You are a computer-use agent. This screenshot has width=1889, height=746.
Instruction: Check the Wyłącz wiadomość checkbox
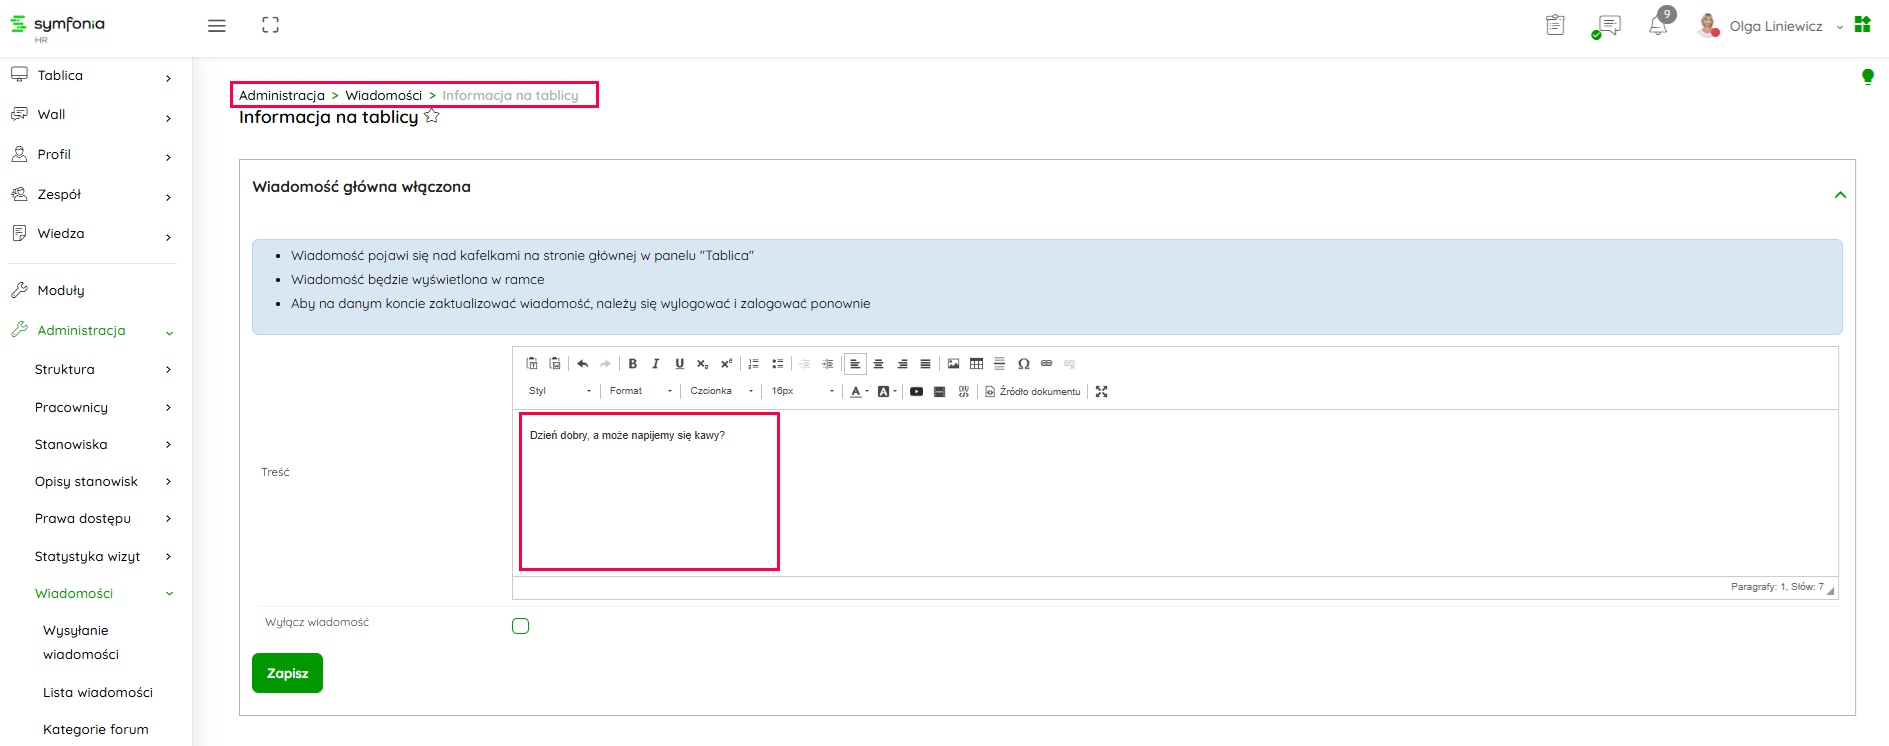coord(520,626)
